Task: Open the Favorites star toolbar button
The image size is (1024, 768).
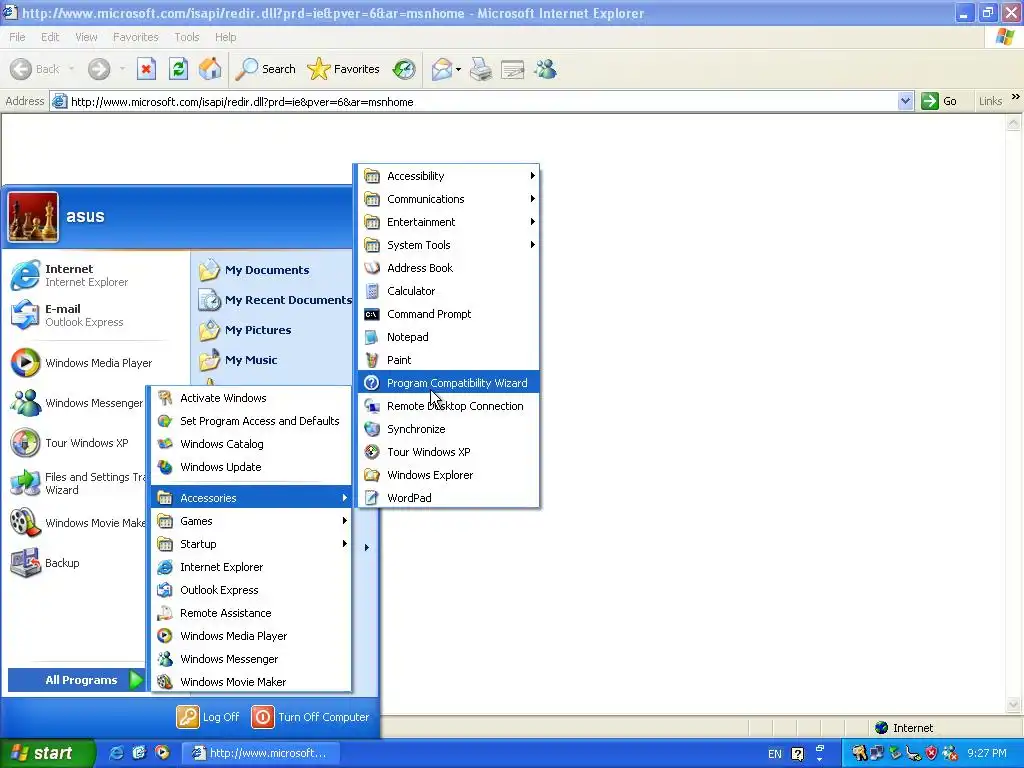Action: [344, 69]
